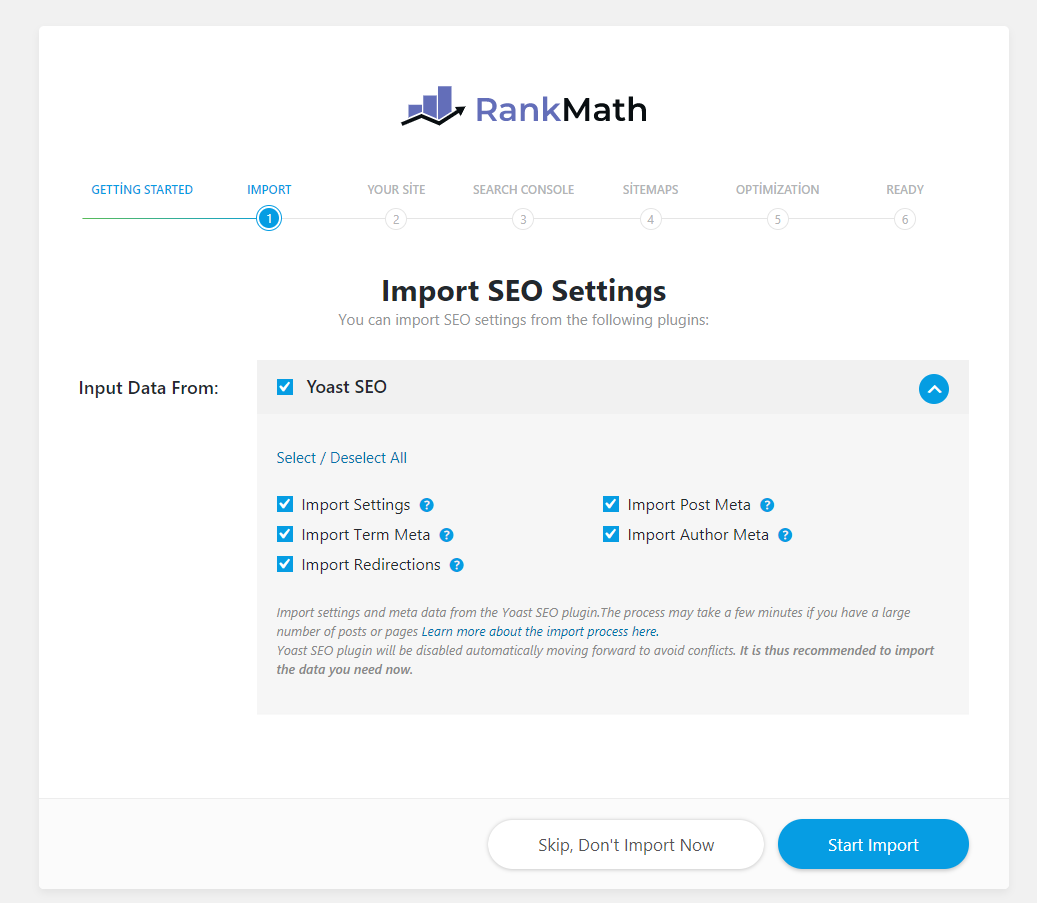The height and width of the screenshot is (903, 1037).
Task: Open help icon next to Import Redirections
Action: point(456,565)
